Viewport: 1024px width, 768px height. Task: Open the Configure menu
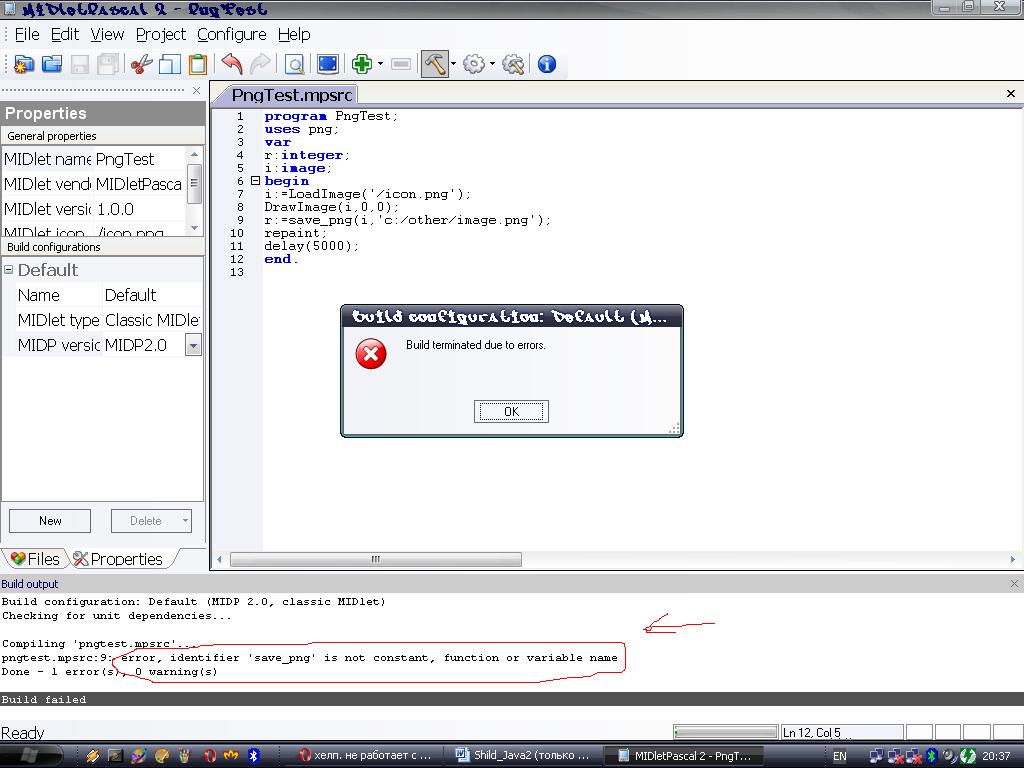[x=231, y=34]
